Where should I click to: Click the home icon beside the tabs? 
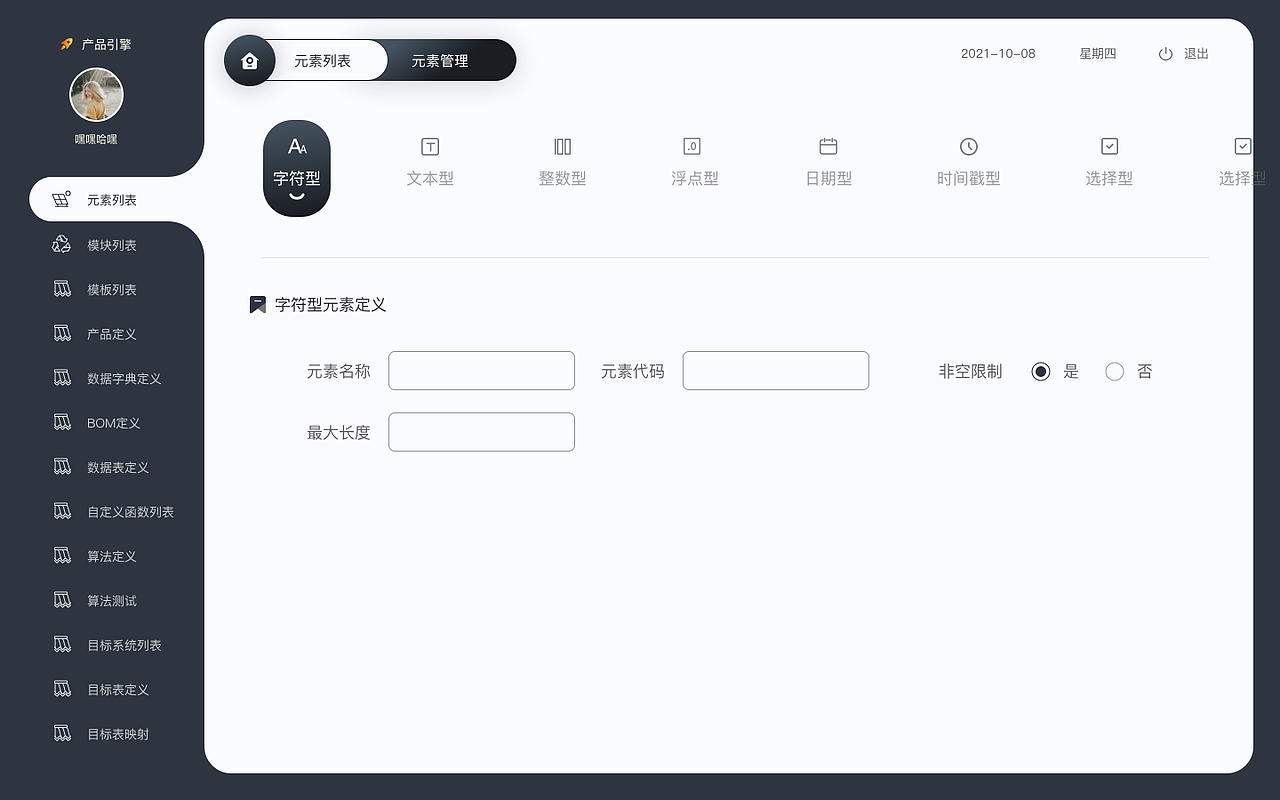coord(249,60)
